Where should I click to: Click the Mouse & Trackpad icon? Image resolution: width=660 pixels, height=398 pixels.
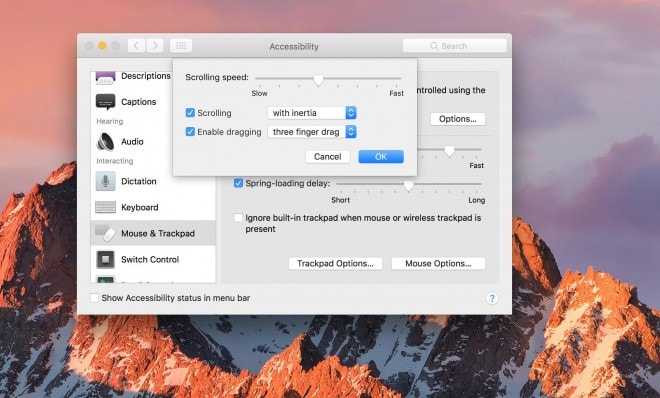pyautogui.click(x=105, y=233)
